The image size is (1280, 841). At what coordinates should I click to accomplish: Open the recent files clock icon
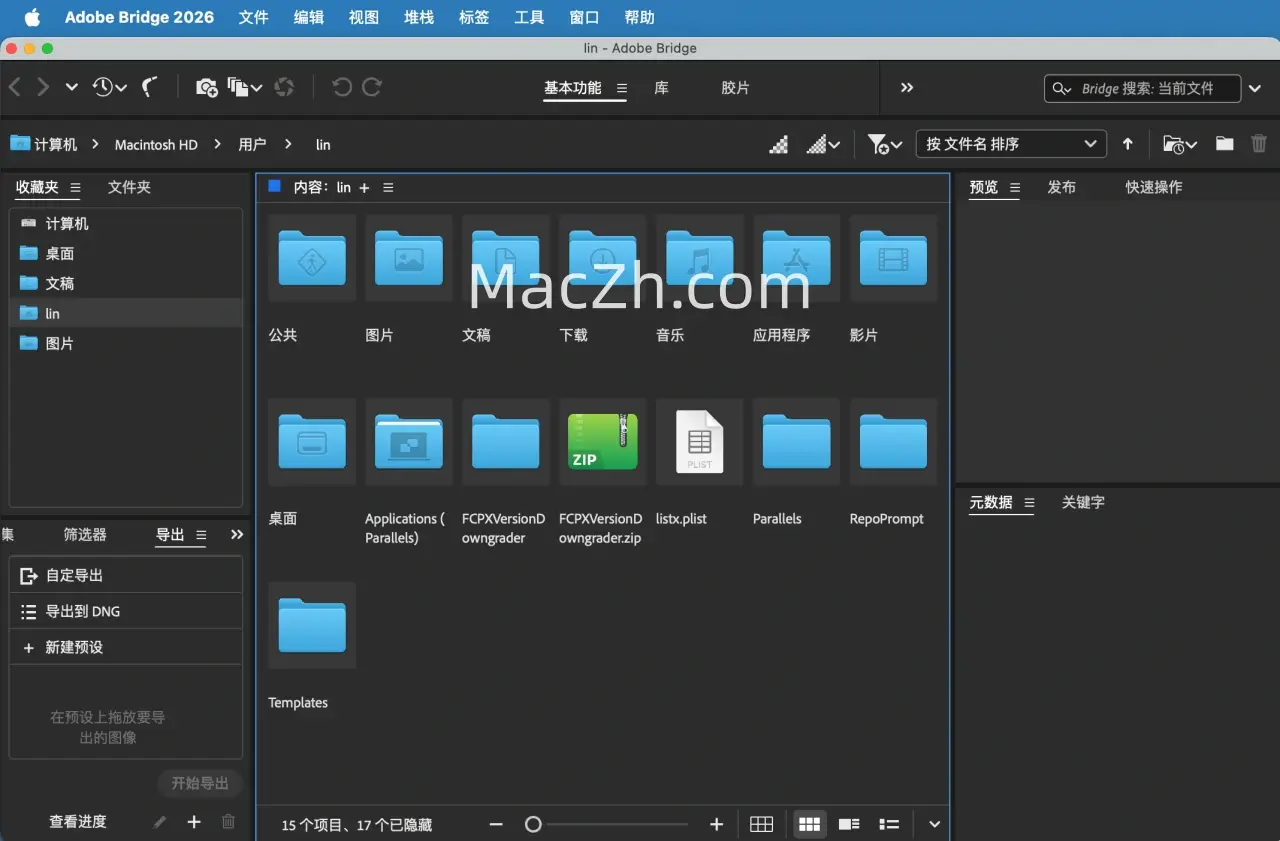(108, 88)
